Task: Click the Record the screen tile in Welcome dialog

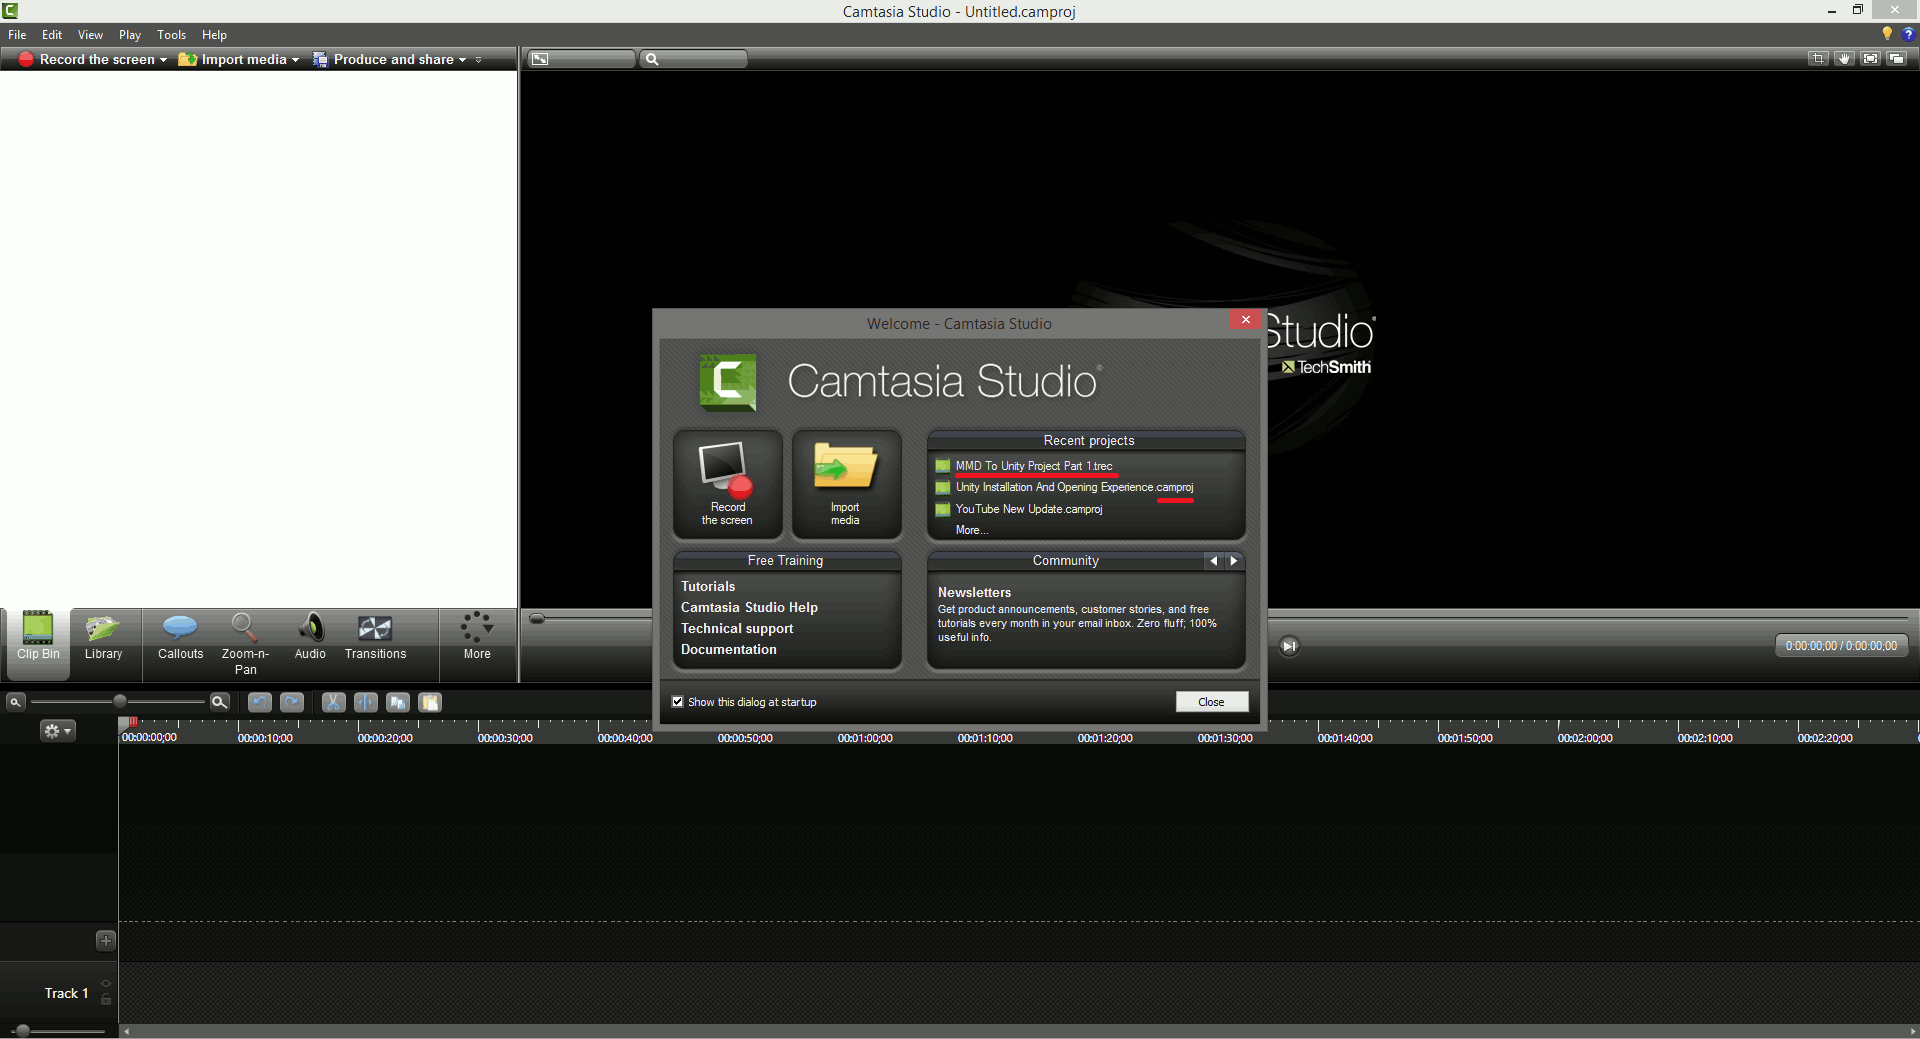Action: 728,484
